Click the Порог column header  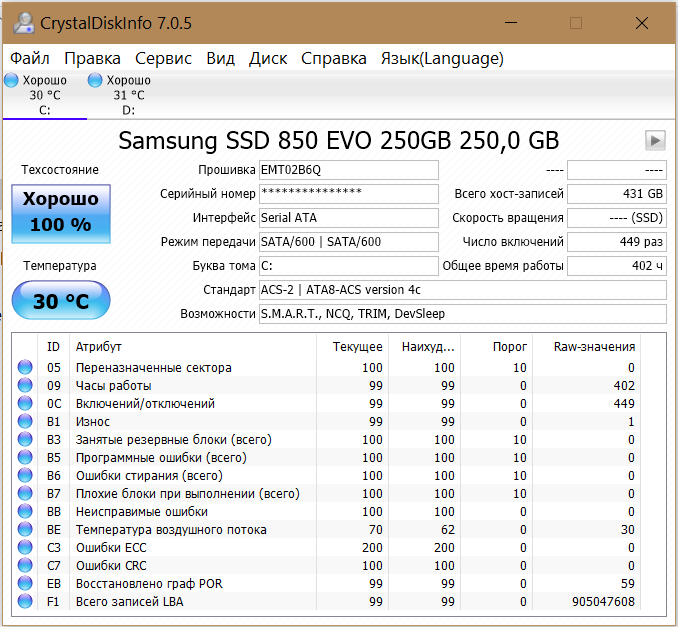(x=496, y=347)
